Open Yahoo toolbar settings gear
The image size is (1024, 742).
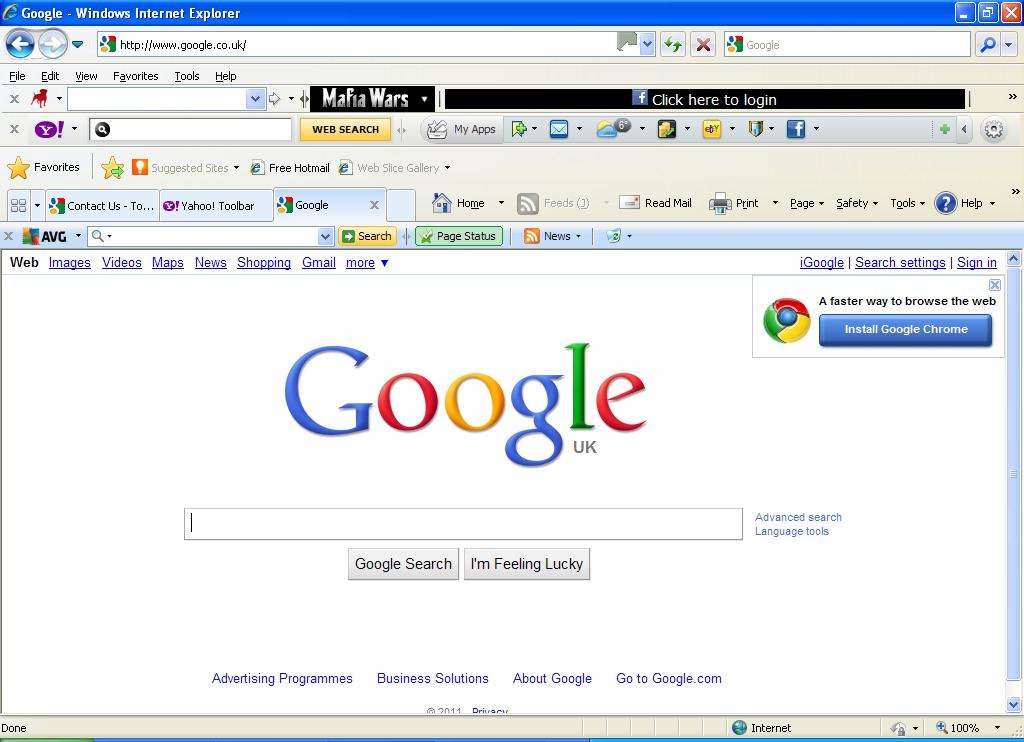[993, 129]
